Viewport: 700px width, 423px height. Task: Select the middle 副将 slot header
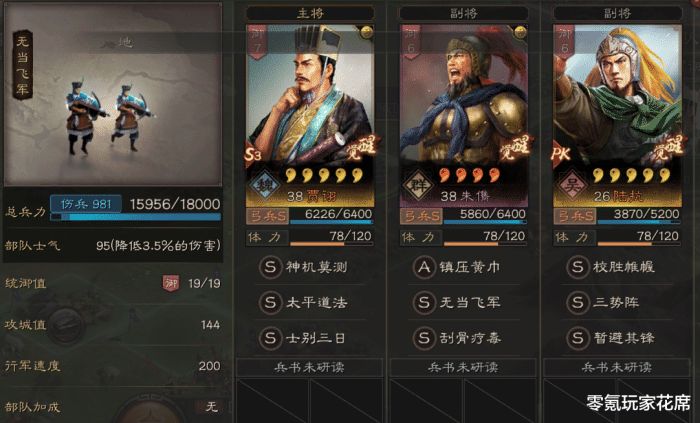463,13
